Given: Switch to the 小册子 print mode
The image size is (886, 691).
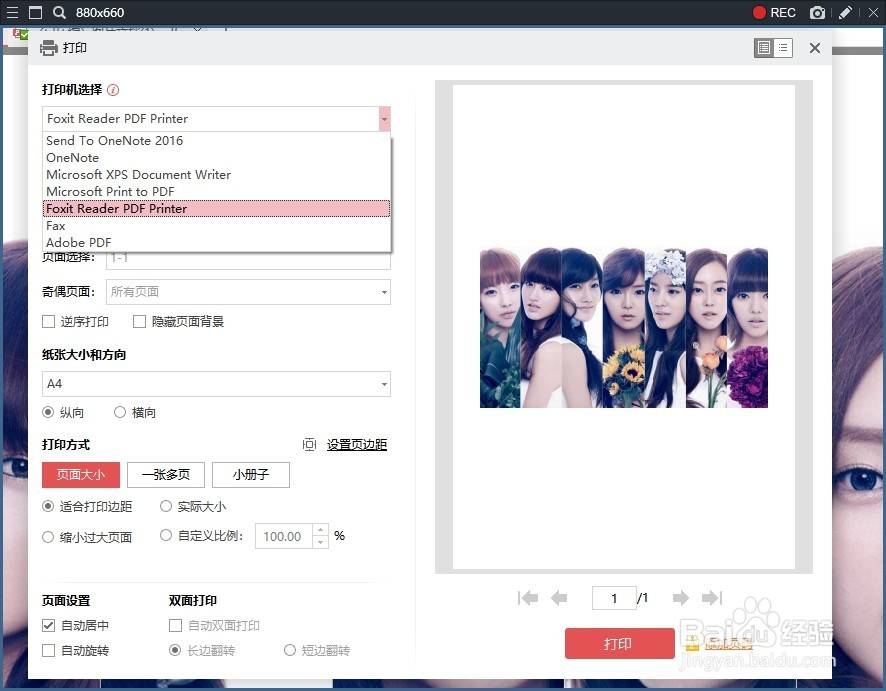Looking at the screenshot, I should [x=251, y=475].
